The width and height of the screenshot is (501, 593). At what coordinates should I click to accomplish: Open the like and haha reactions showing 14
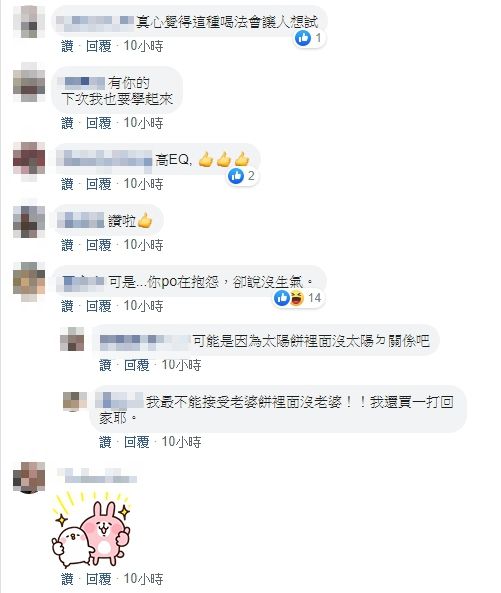[x=298, y=298]
